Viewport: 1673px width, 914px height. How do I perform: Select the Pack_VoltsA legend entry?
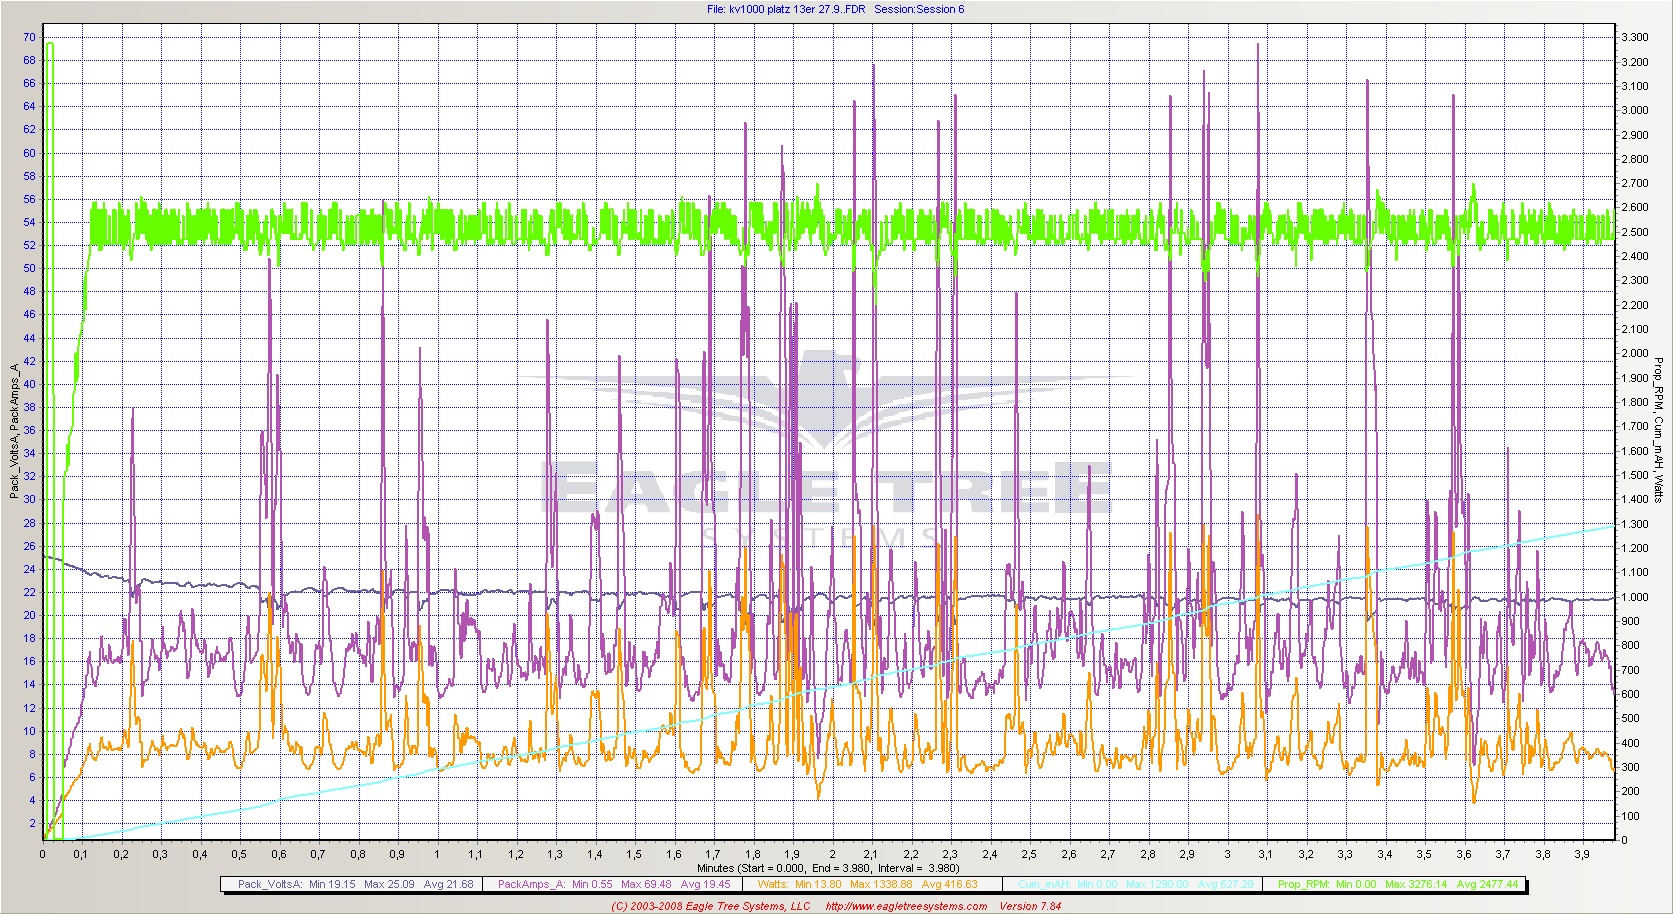[351, 884]
